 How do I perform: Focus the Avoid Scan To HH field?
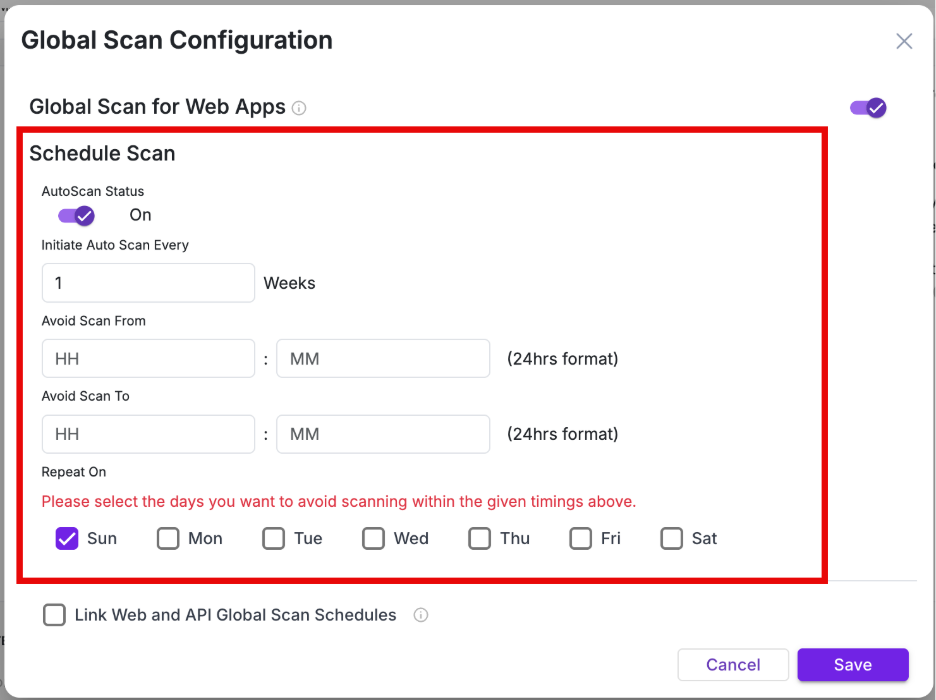tap(148, 434)
